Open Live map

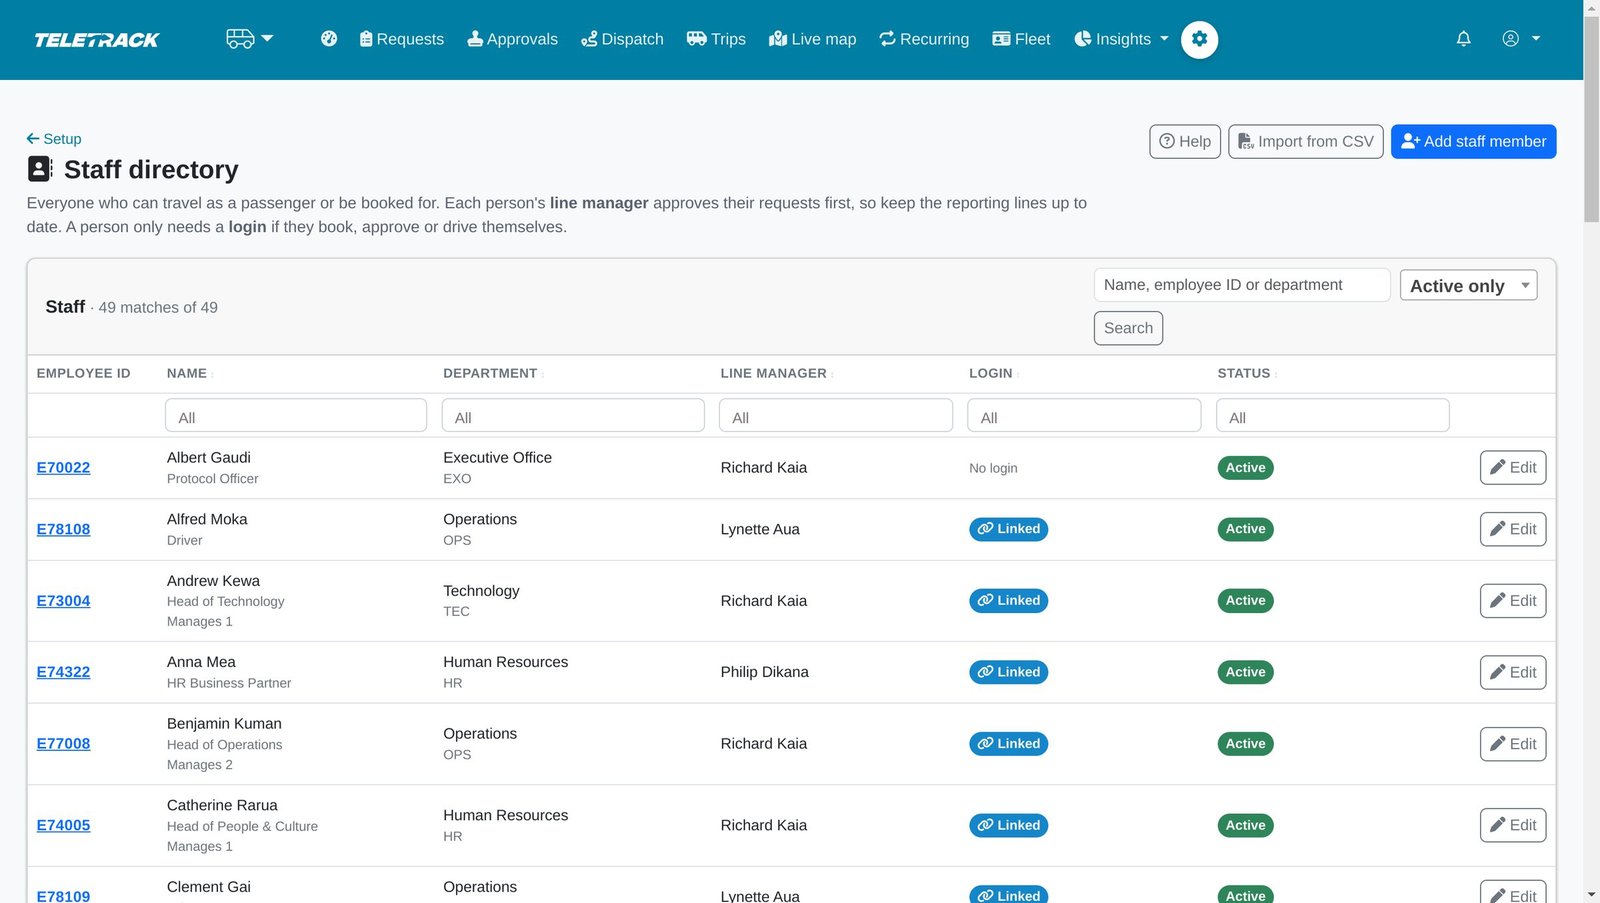coord(812,39)
